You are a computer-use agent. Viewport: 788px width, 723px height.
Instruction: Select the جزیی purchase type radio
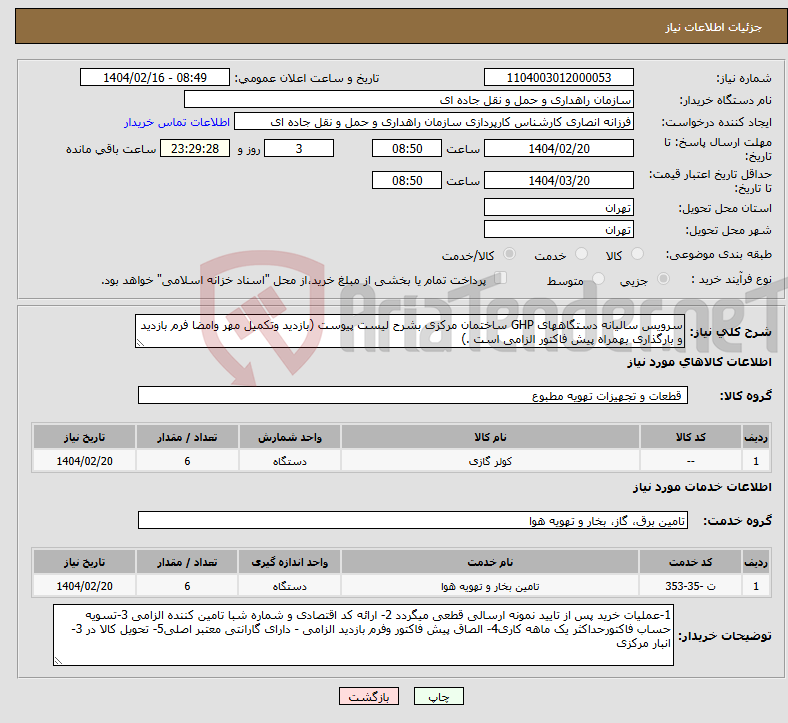(x=663, y=279)
